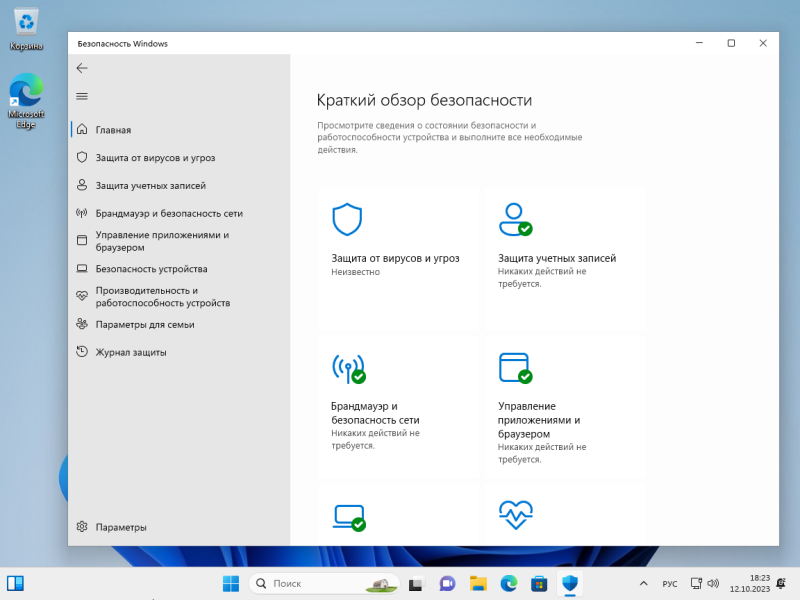Image resolution: width=800 pixels, height=600 pixels.
Task: Click the gear icon next to Параметры
Action: (82, 527)
